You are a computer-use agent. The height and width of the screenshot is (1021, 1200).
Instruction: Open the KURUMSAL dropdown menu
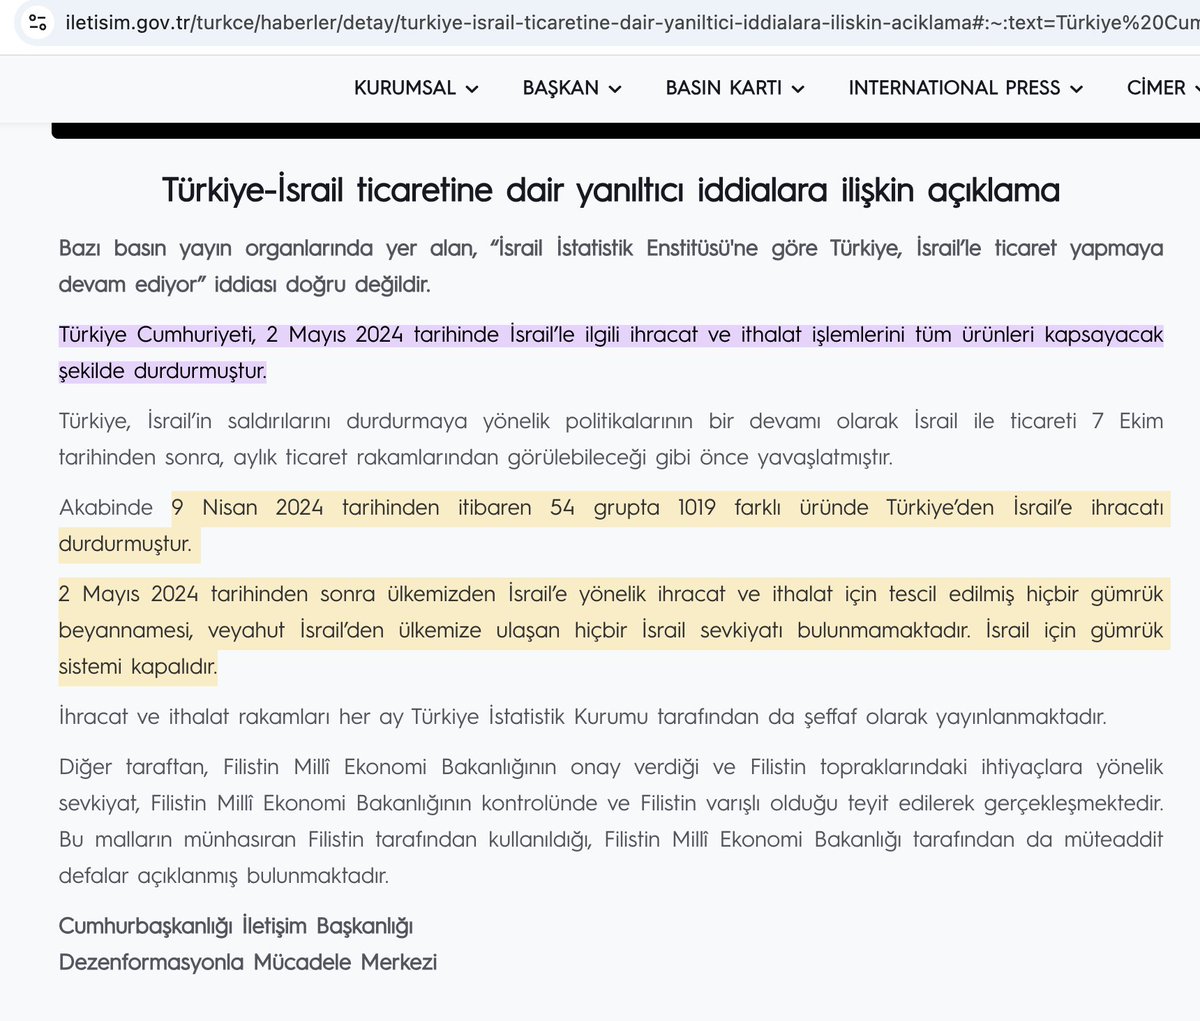[x=472, y=88]
